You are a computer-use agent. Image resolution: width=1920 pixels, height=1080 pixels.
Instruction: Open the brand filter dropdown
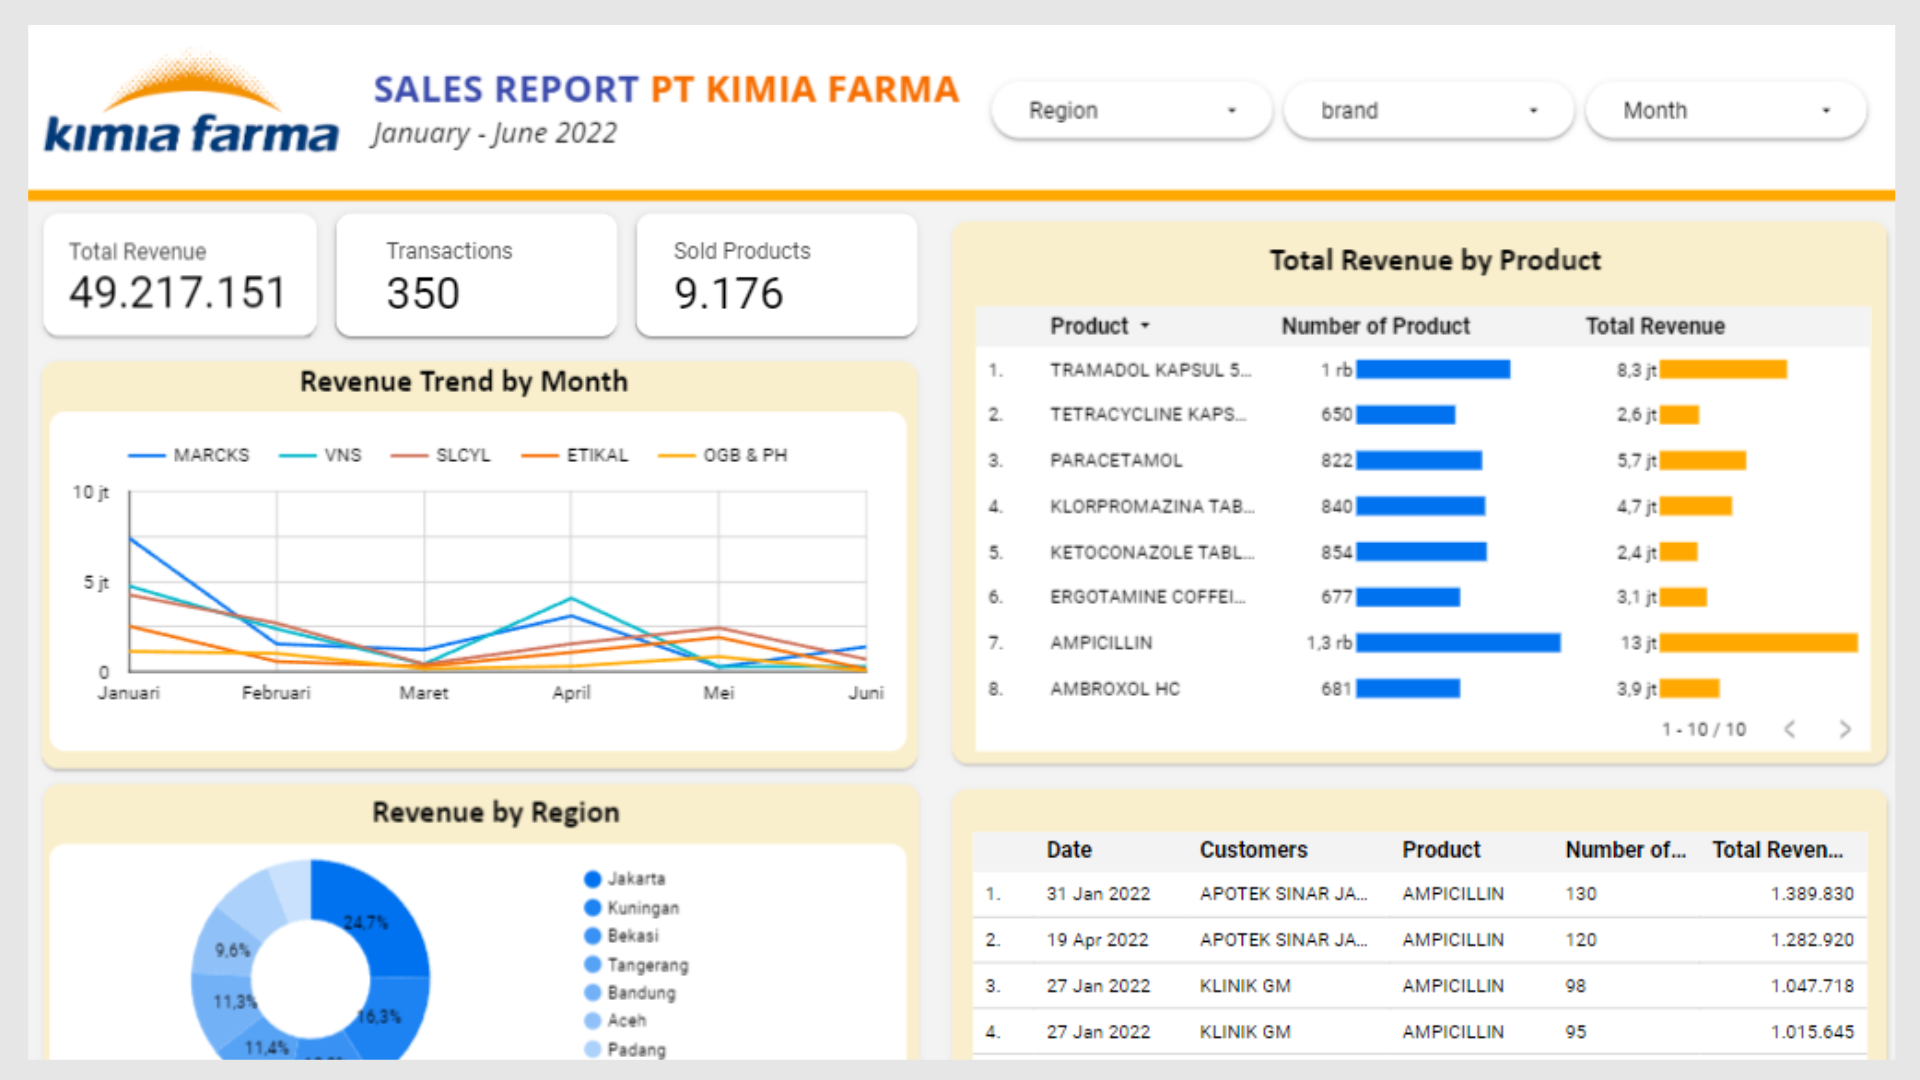point(1428,110)
